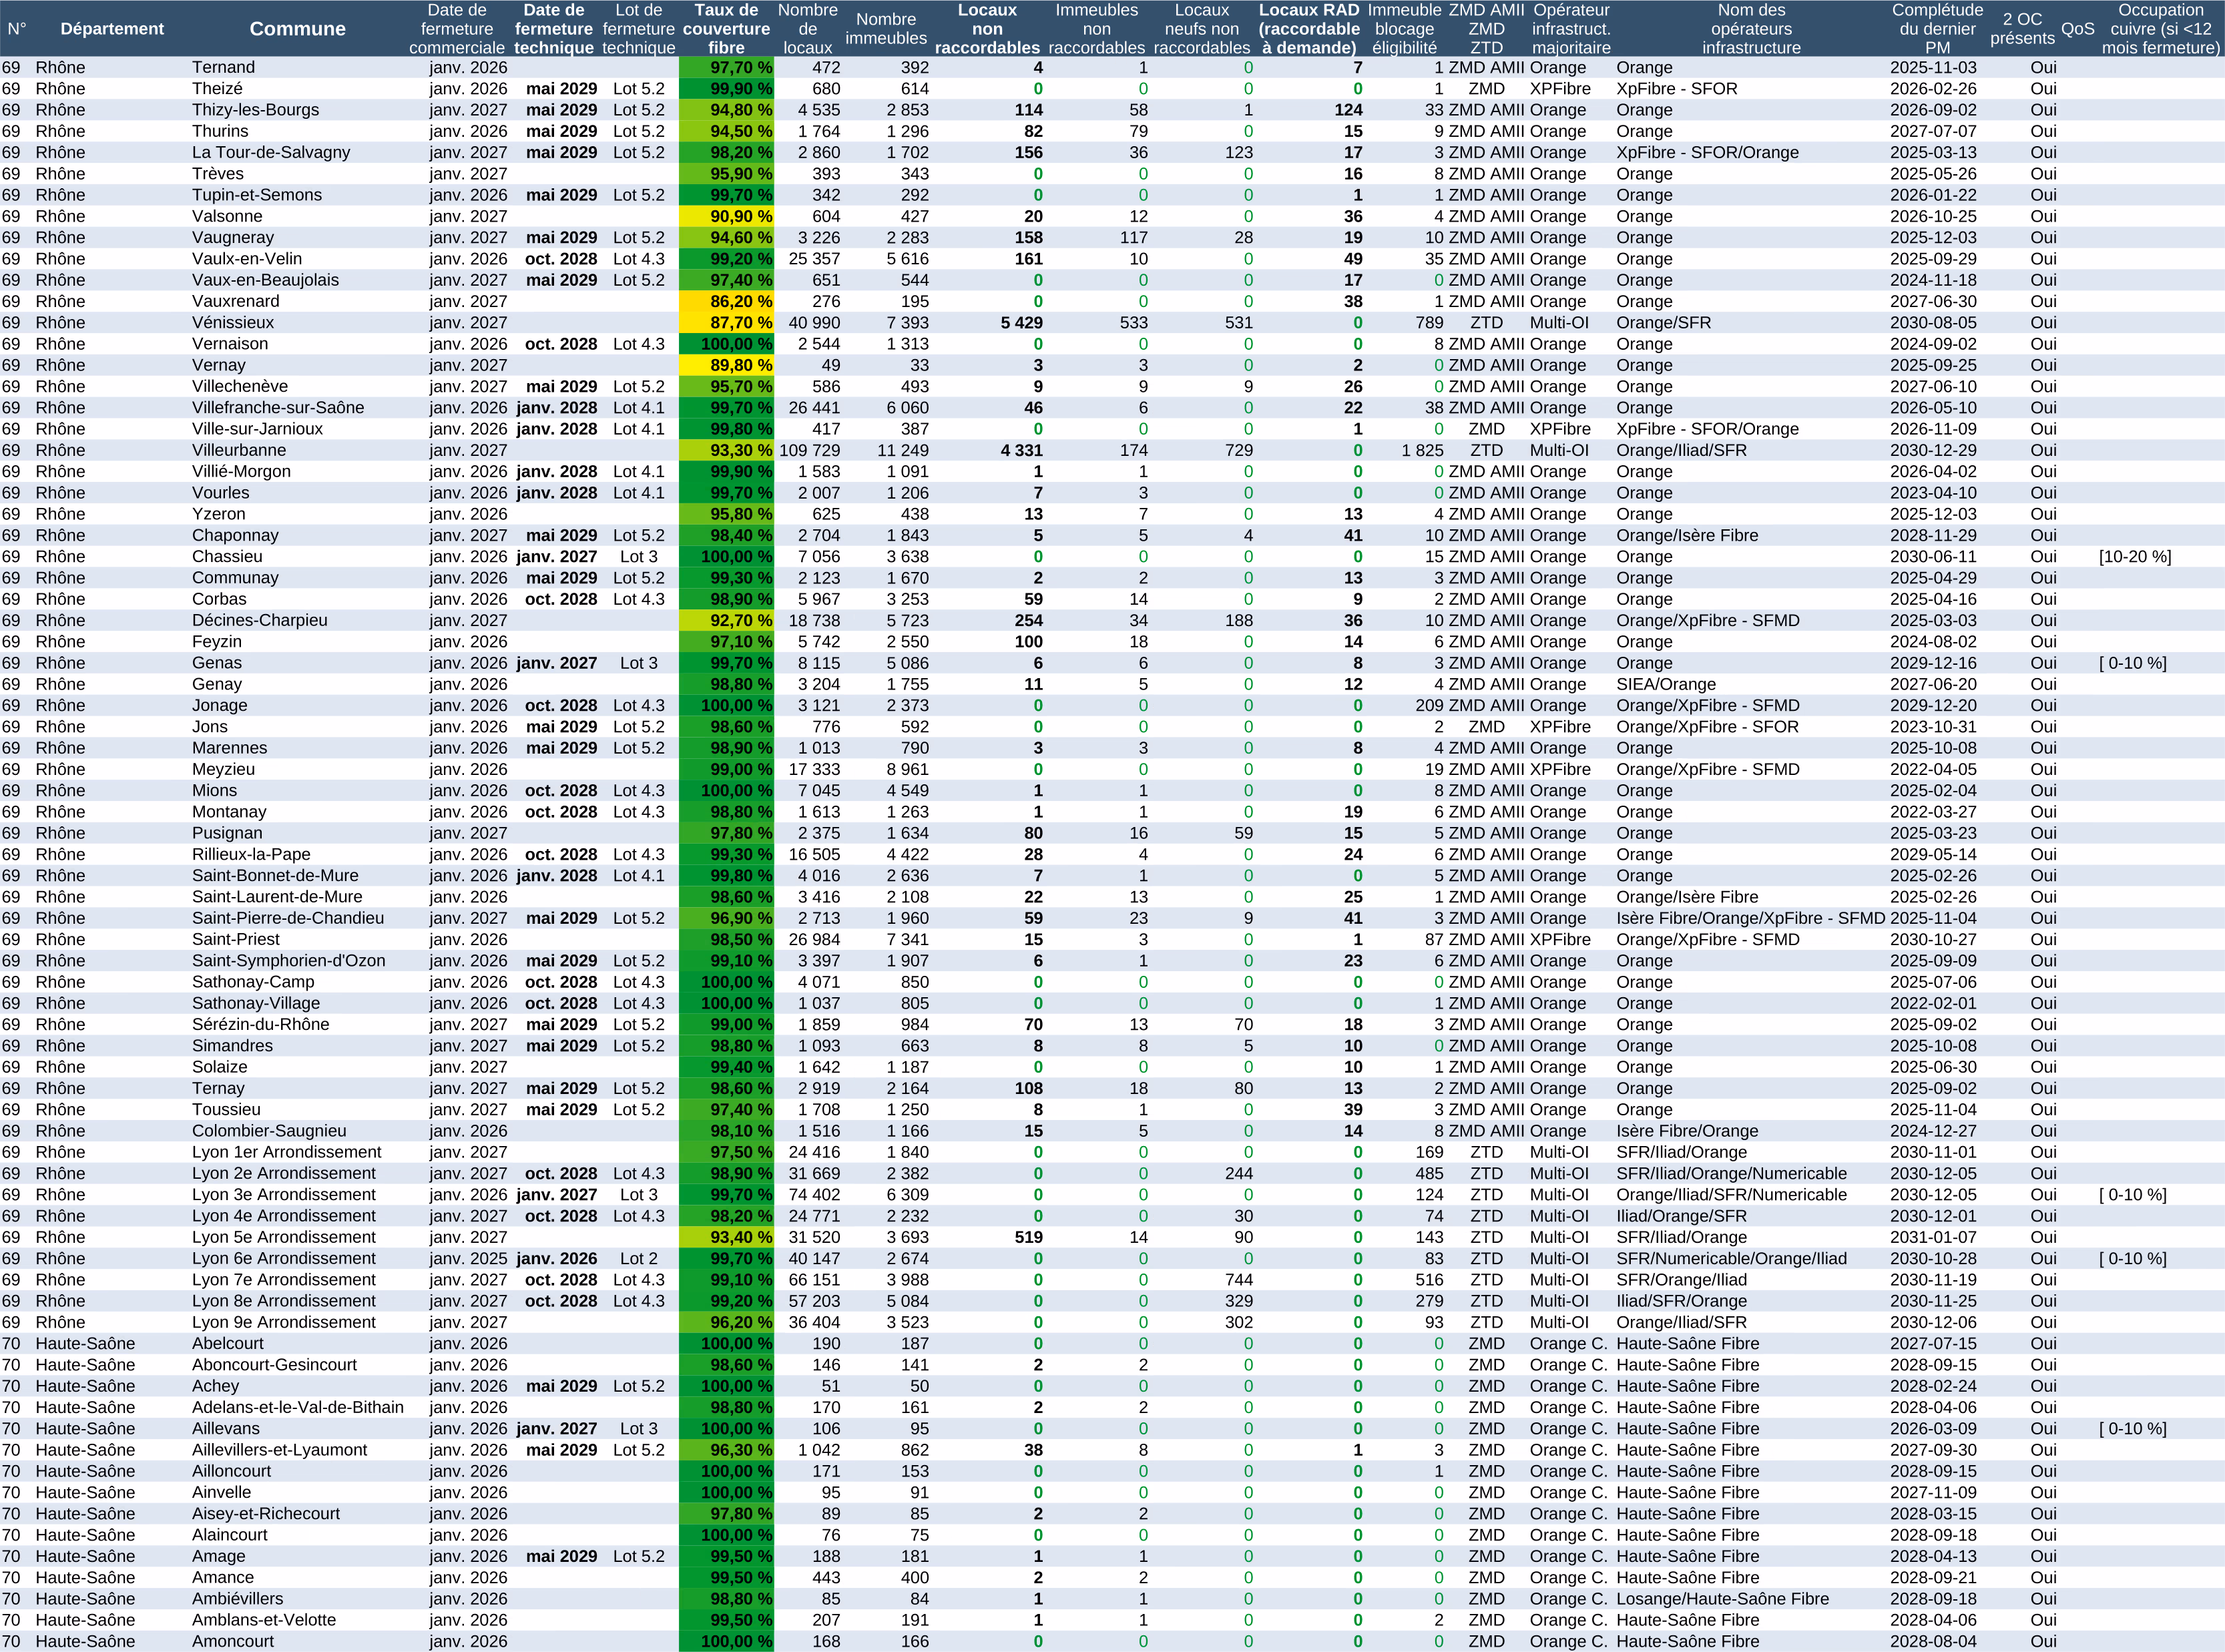The width and height of the screenshot is (2225, 1652).
Task: Click Villeurbanne locaux count 109 729
Action: point(809,450)
